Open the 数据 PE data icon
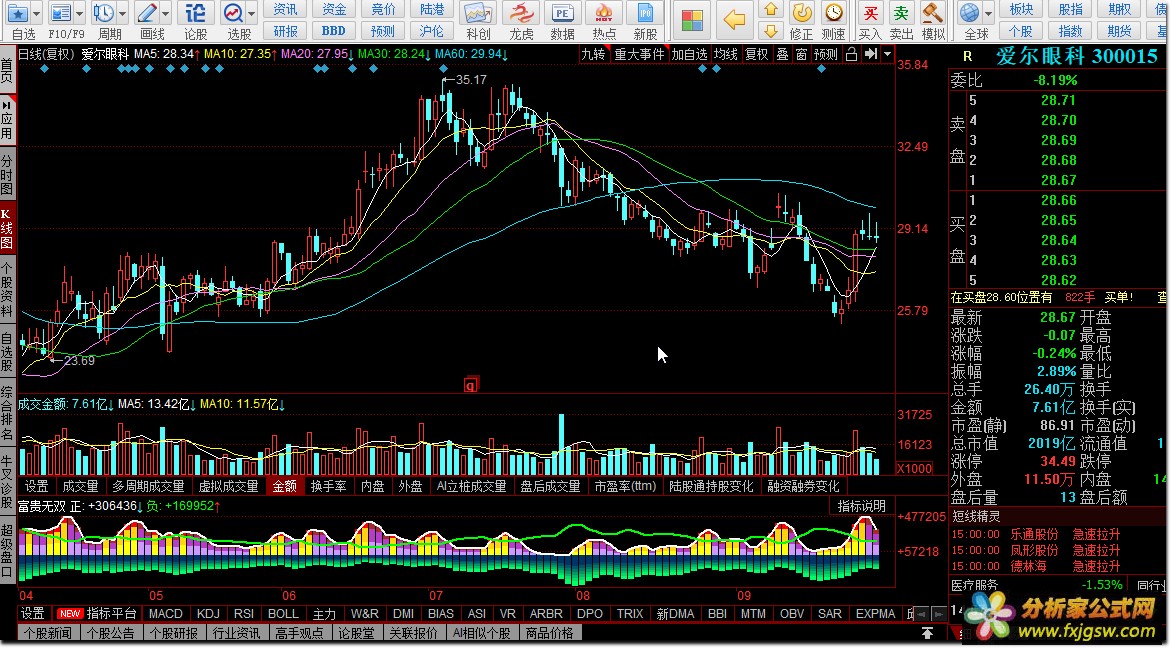1172x648 pixels. click(x=562, y=13)
